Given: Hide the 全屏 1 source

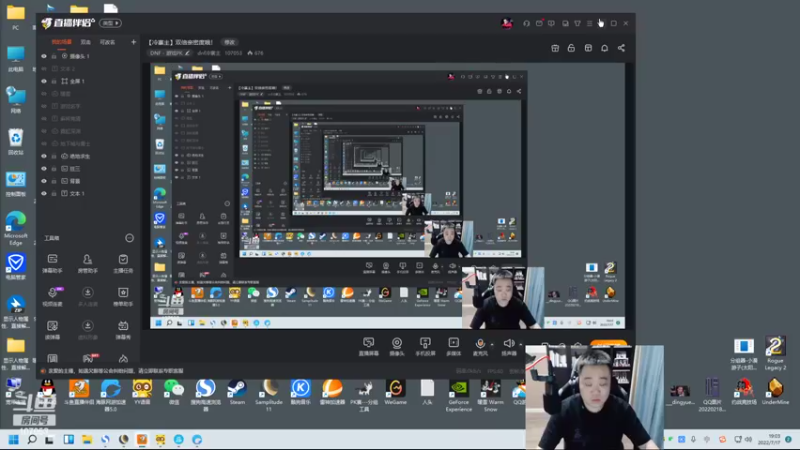Looking at the screenshot, I should (x=44, y=81).
